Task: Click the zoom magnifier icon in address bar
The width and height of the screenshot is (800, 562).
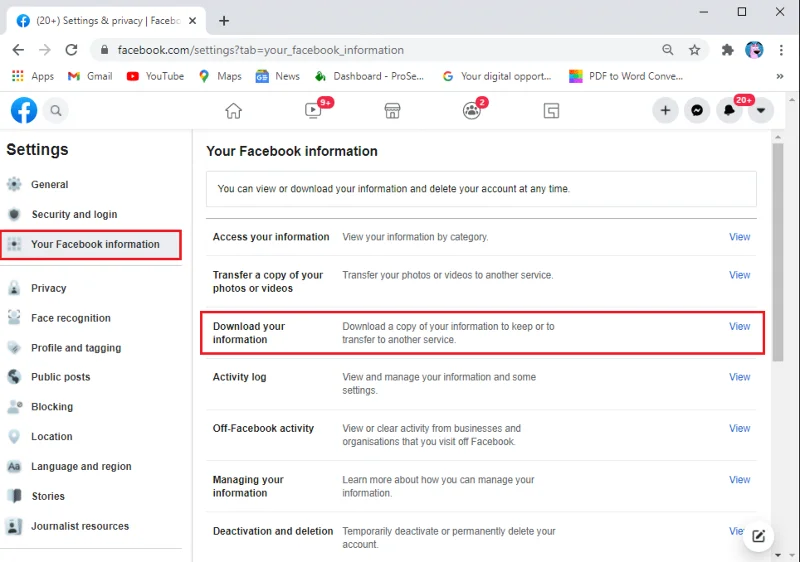Action: click(668, 49)
